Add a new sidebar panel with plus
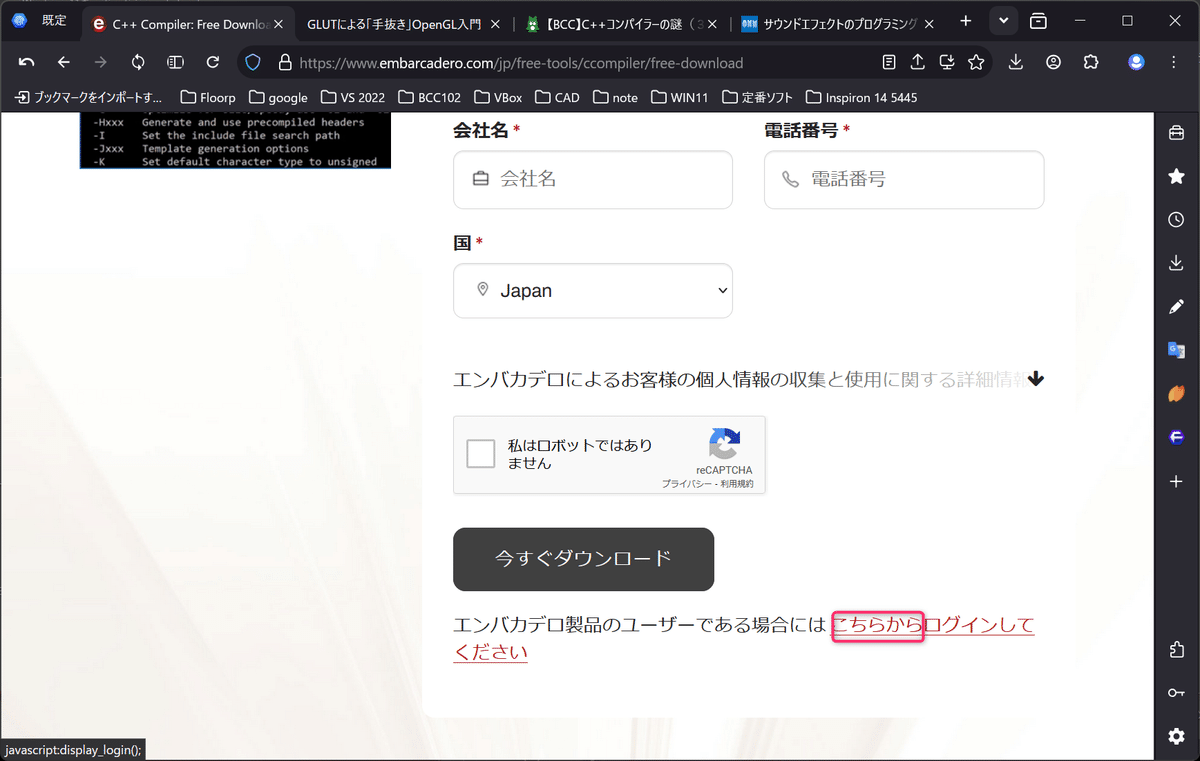This screenshot has width=1200, height=761. coord(1176,481)
